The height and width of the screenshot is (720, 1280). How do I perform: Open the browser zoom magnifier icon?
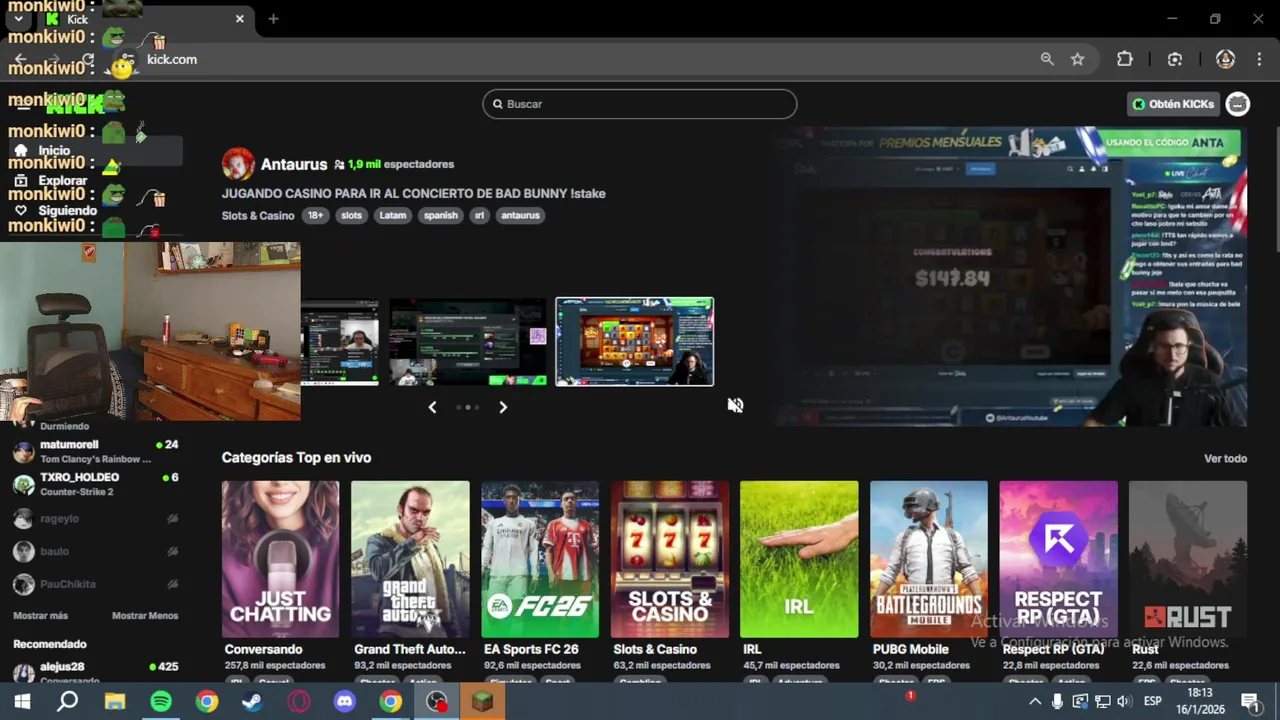point(1047,59)
